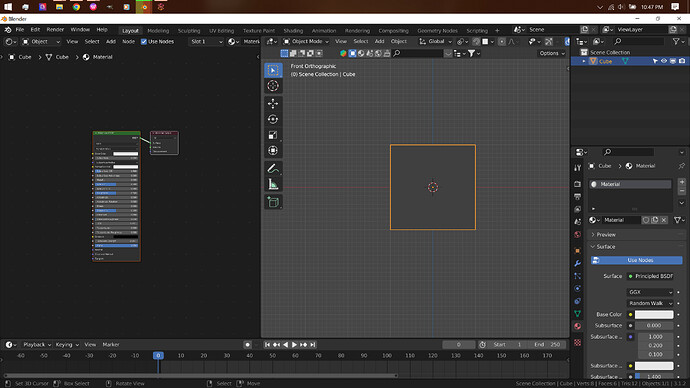Click the outliner filter funnel icon
This screenshot has height=388, width=690.
point(676,41)
